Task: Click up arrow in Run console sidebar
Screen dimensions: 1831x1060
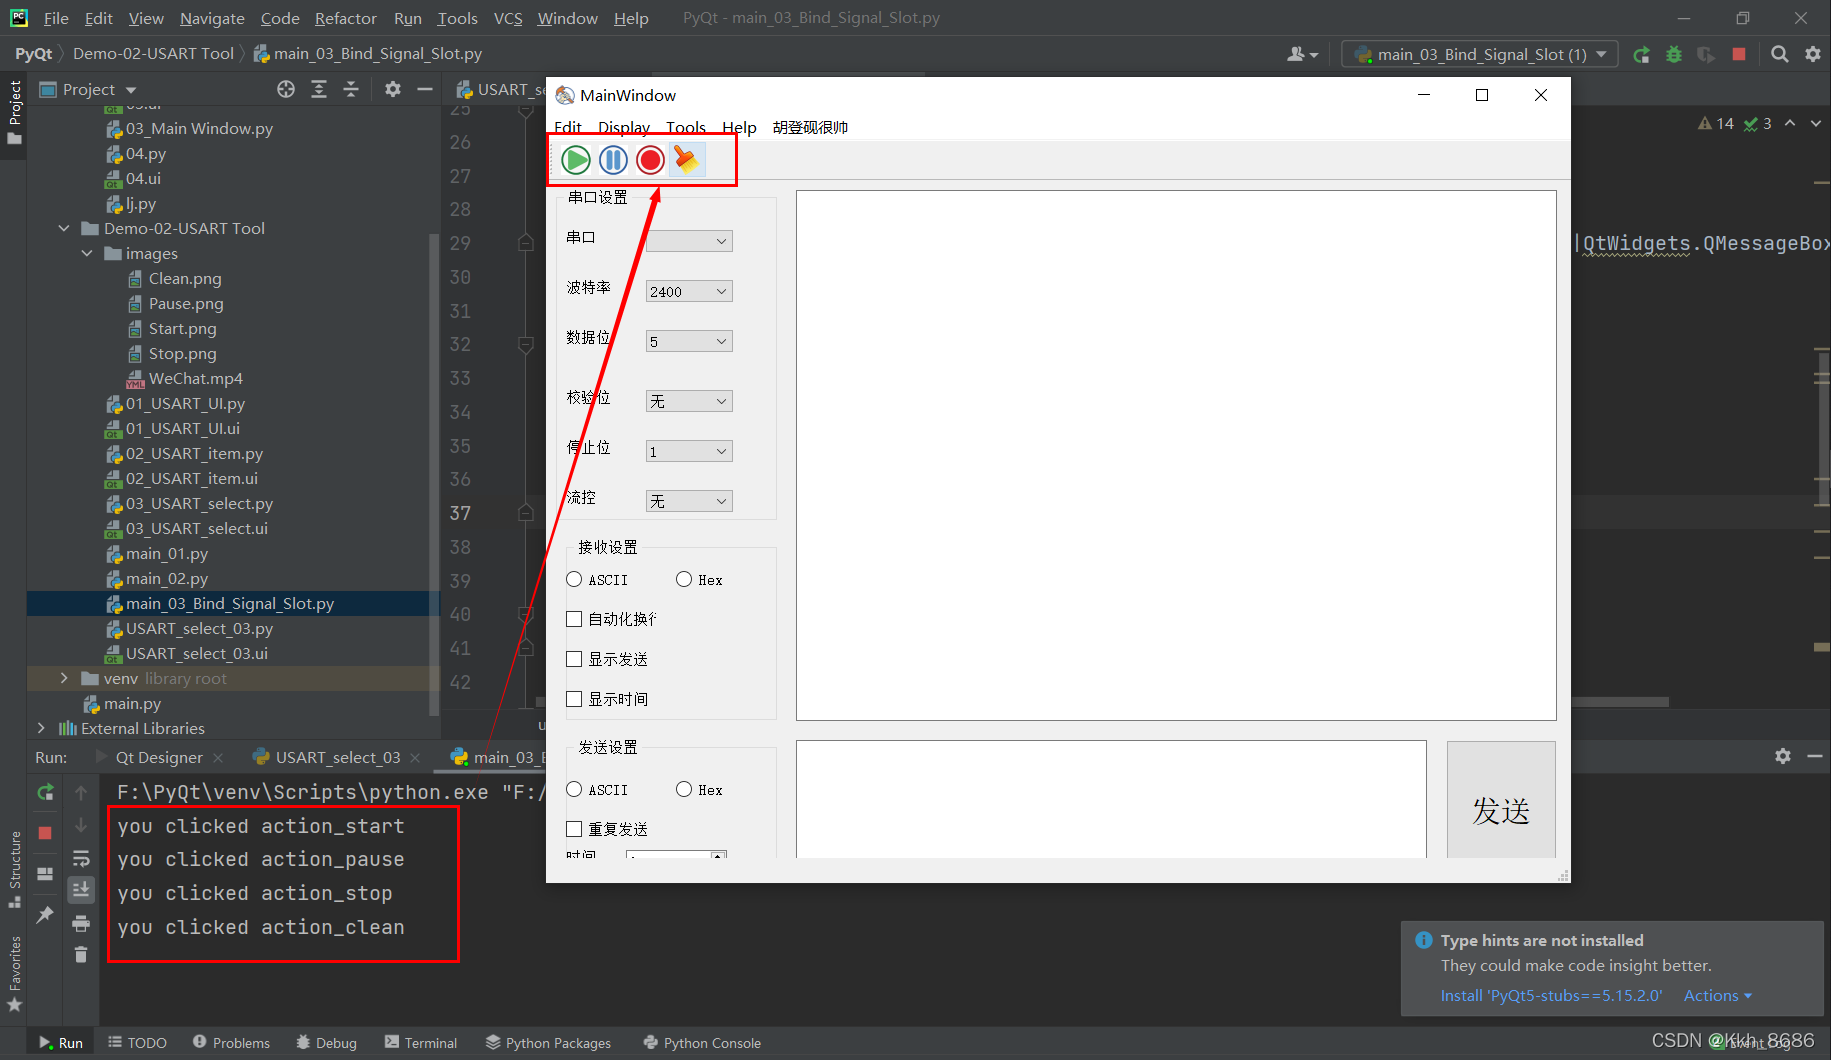Action: 81,792
